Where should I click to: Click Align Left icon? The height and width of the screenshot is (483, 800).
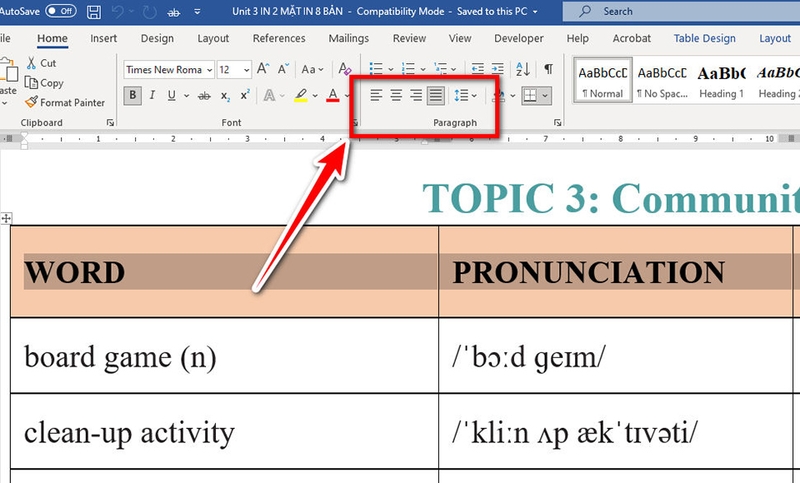[x=376, y=95]
